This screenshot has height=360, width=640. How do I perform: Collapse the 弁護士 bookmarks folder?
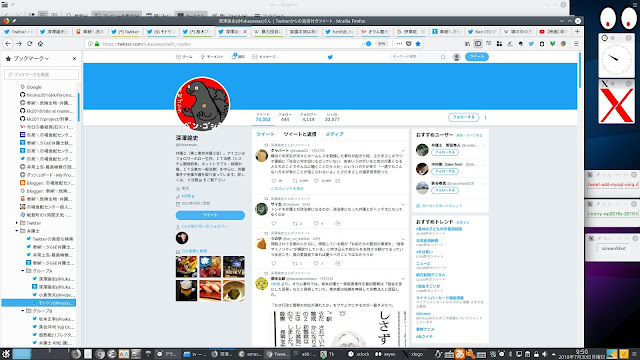click(17, 231)
